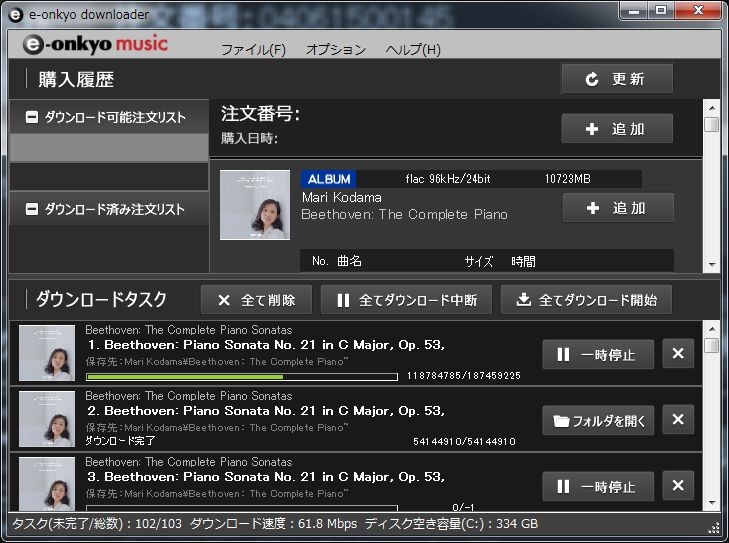This screenshot has height=543, width=729.
Task: Click the '3. Beethoven: Piano Sonata No. 21' title
Action: pos(266,477)
